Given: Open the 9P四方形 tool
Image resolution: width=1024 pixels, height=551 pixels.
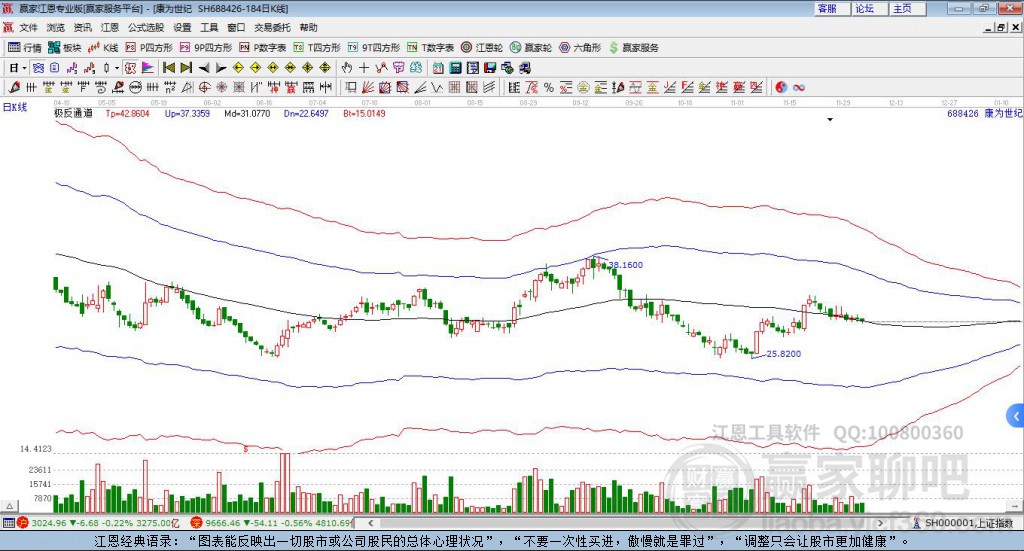Looking at the screenshot, I should [206, 48].
